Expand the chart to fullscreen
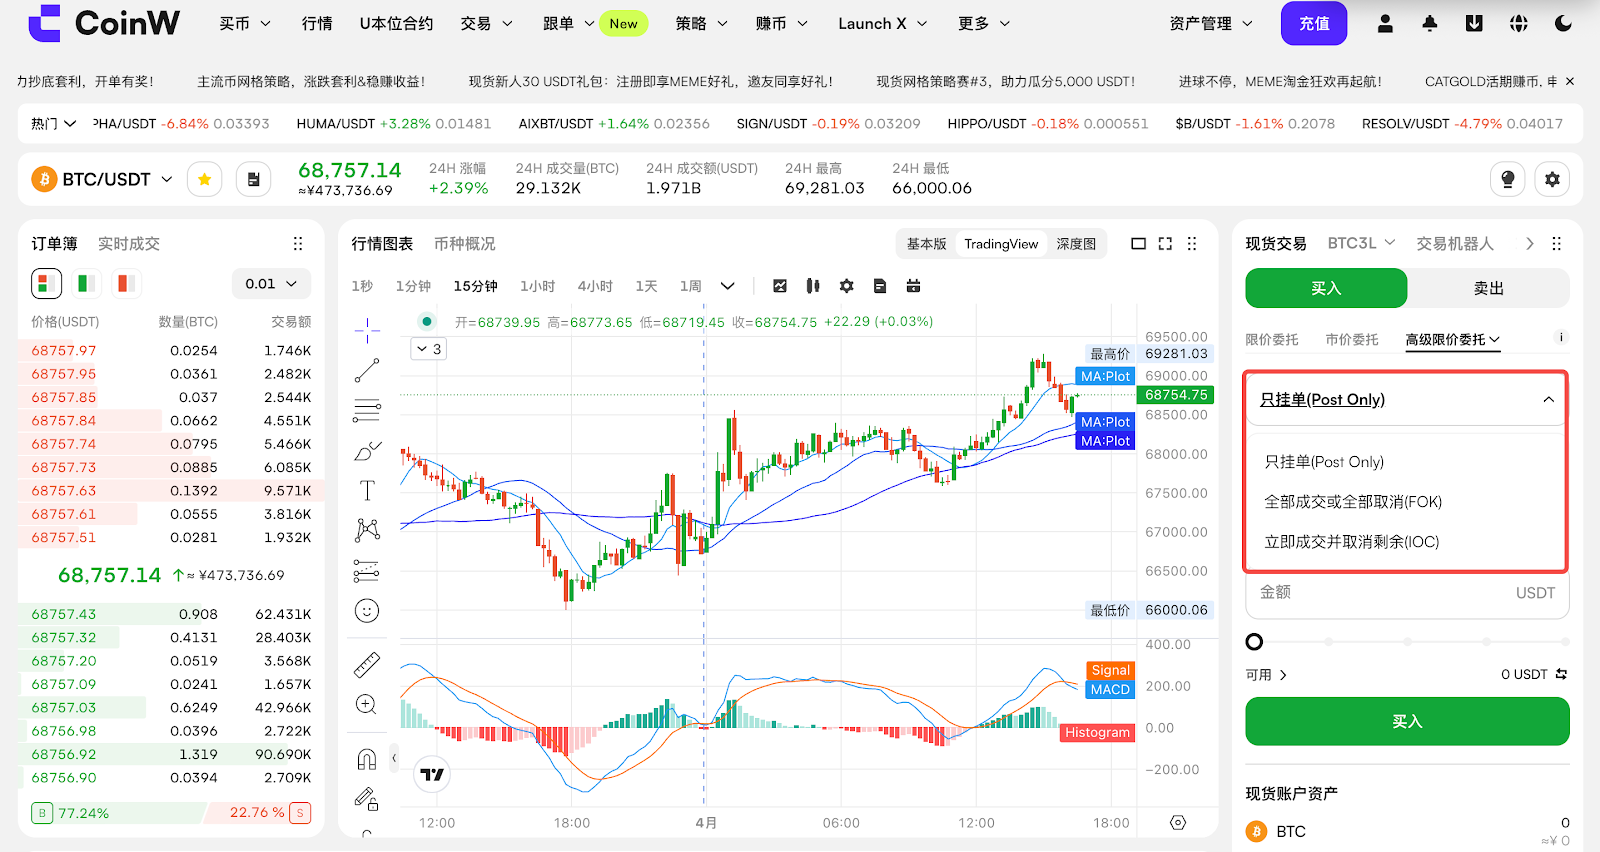This screenshot has width=1600, height=852. (x=1165, y=244)
